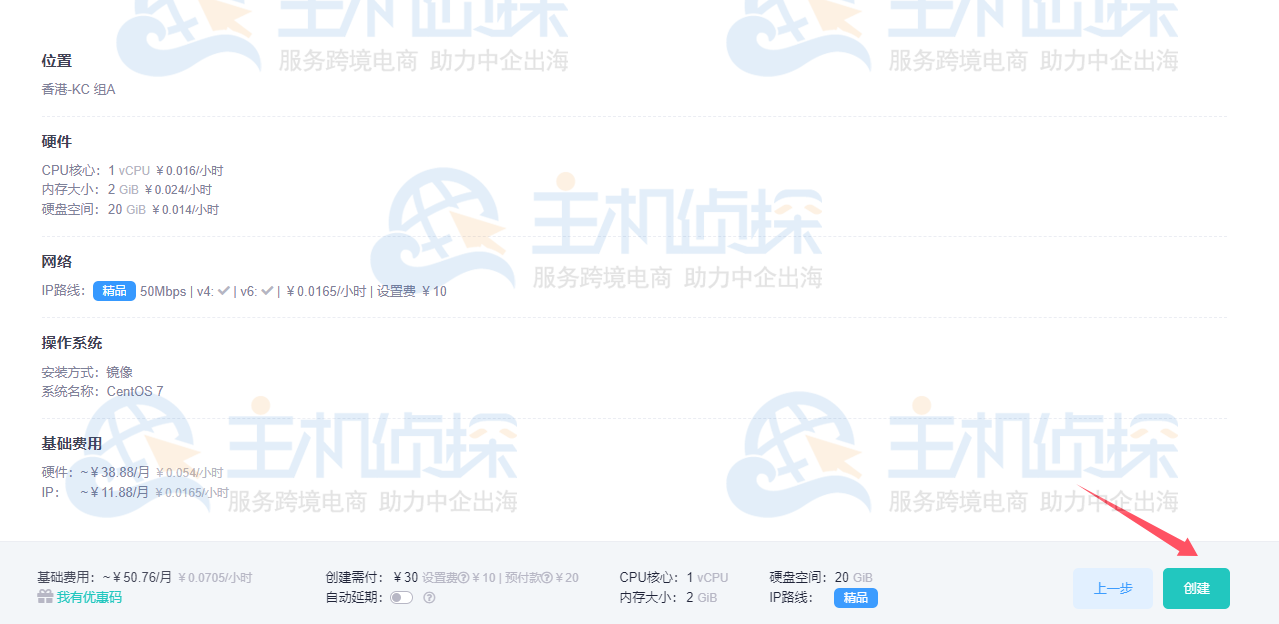Image resolution: width=1279 pixels, height=624 pixels.
Task: Click the 香港-KC 组A location text
Action: click(x=79, y=89)
